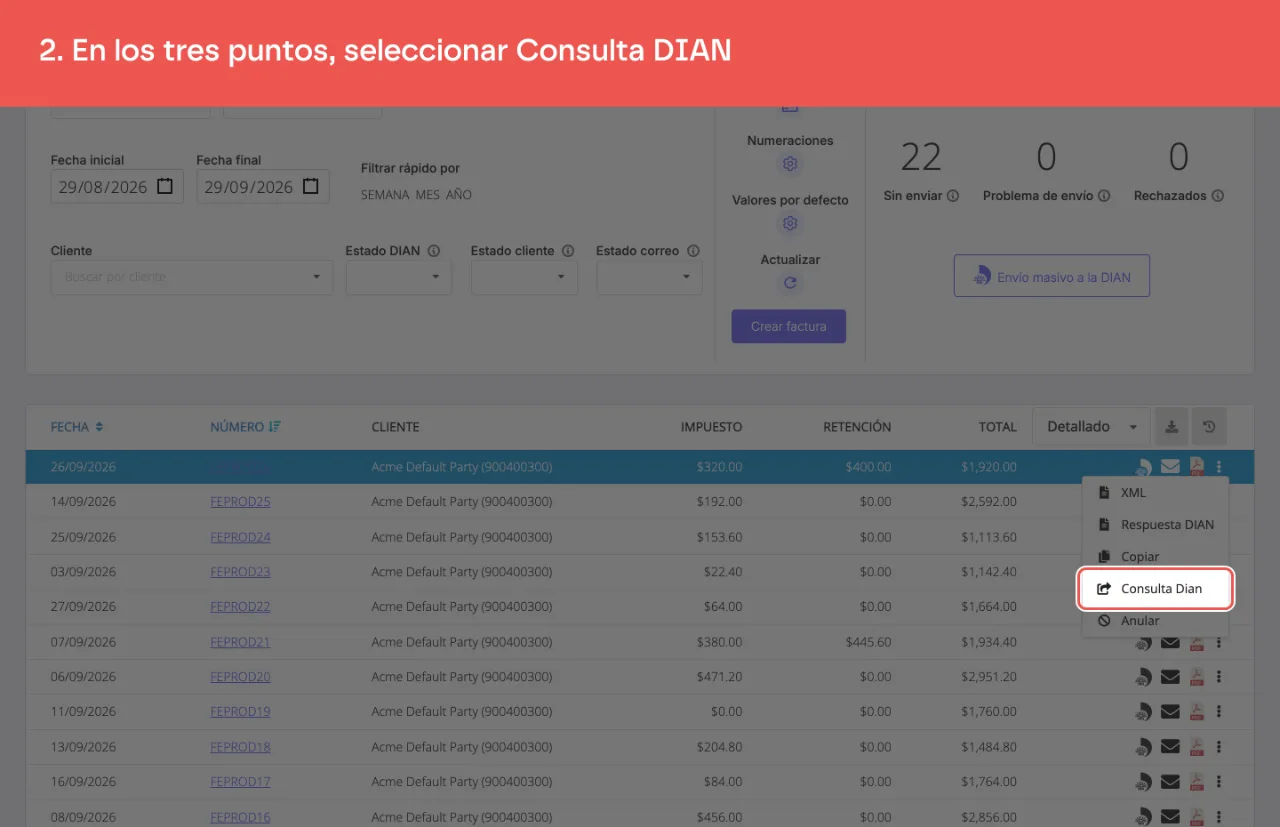Click the Envío masivo a la DIAN button
The width and height of the screenshot is (1280, 827).
coord(1052,276)
